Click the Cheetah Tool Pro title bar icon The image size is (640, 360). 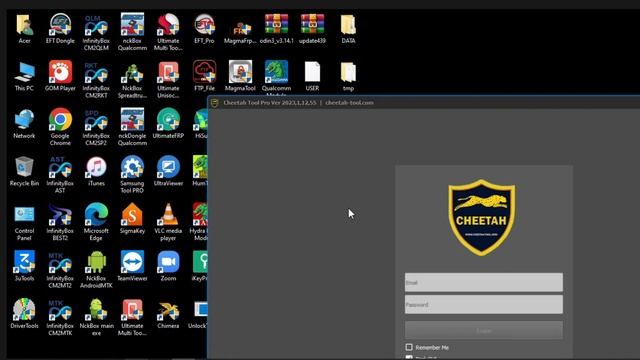click(x=215, y=103)
